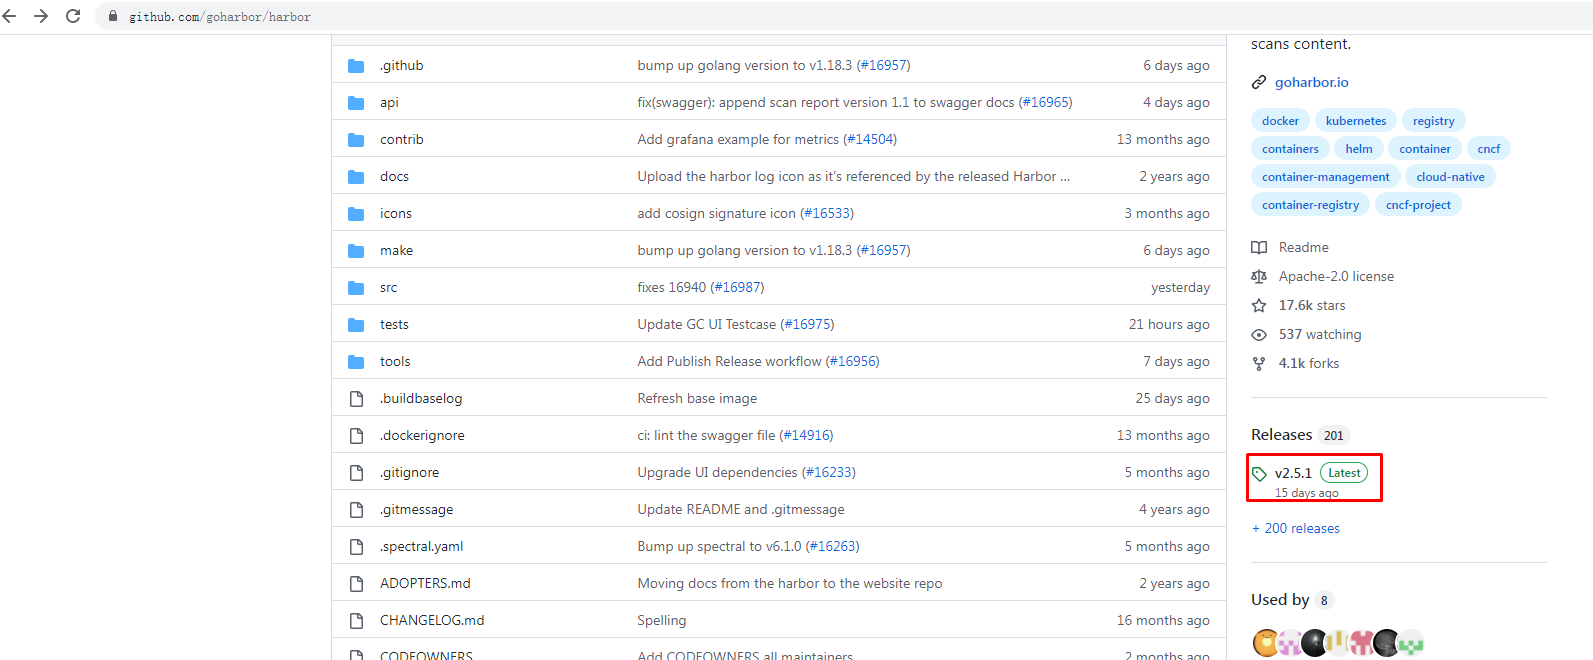Click the .gitignore file icon
The width and height of the screenshot is (1593, 660).
click(356, 473)
